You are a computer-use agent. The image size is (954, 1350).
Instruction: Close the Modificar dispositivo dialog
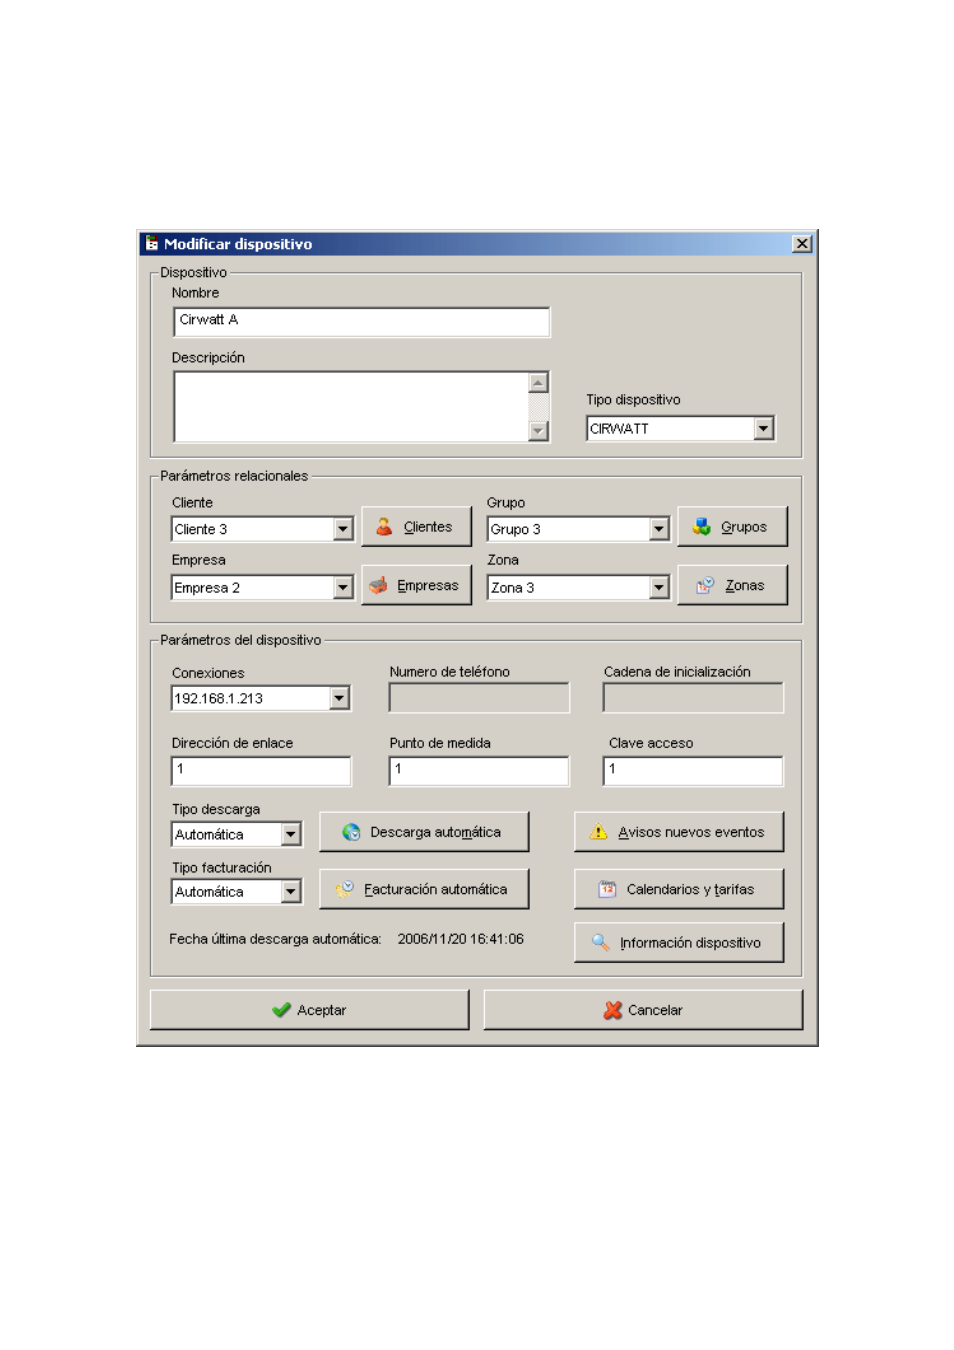point(802,244)
